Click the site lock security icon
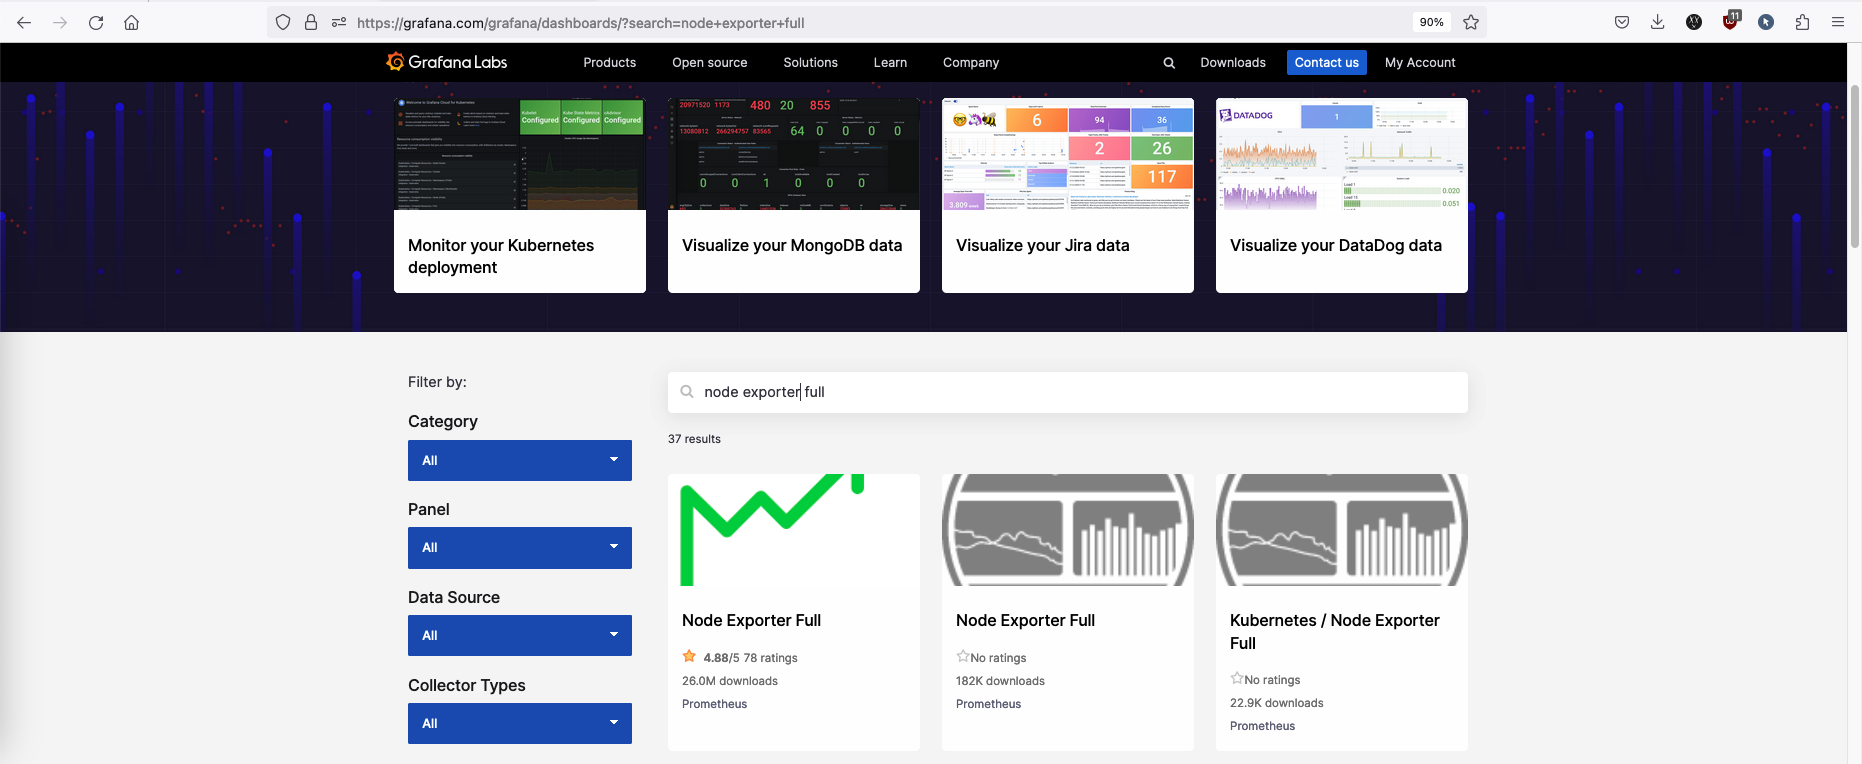 [311, 22]
